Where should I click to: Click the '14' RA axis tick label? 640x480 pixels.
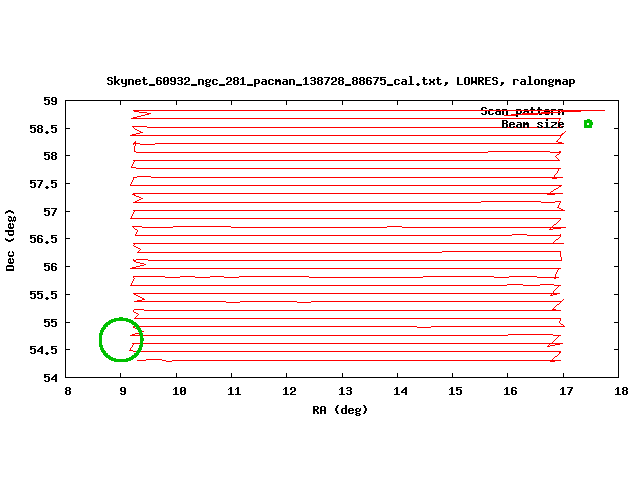(400, 391)
